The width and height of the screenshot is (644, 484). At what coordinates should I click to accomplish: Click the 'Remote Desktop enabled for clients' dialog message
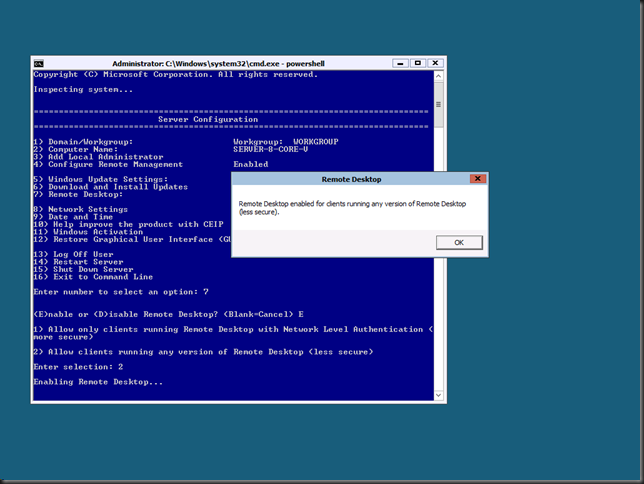[x=352, y=208]
